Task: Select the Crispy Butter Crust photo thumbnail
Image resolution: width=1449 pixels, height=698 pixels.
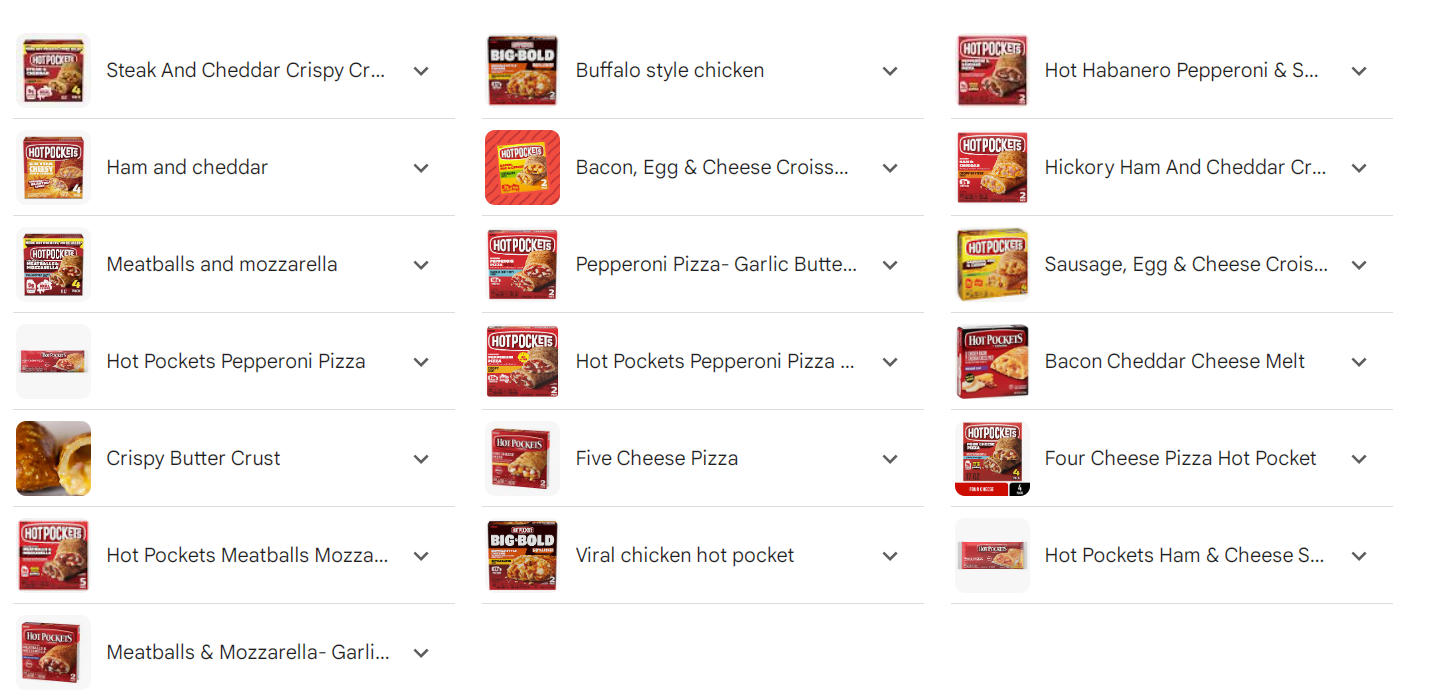Action: (x=53, y=459)
